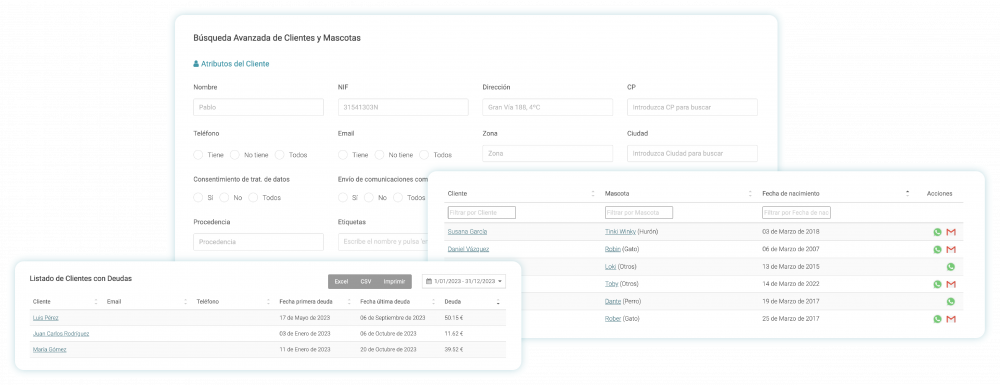Open WhatsApp for Loki (Otros) row
This screenshot has height=385, width=1000.
click(951, 266)
